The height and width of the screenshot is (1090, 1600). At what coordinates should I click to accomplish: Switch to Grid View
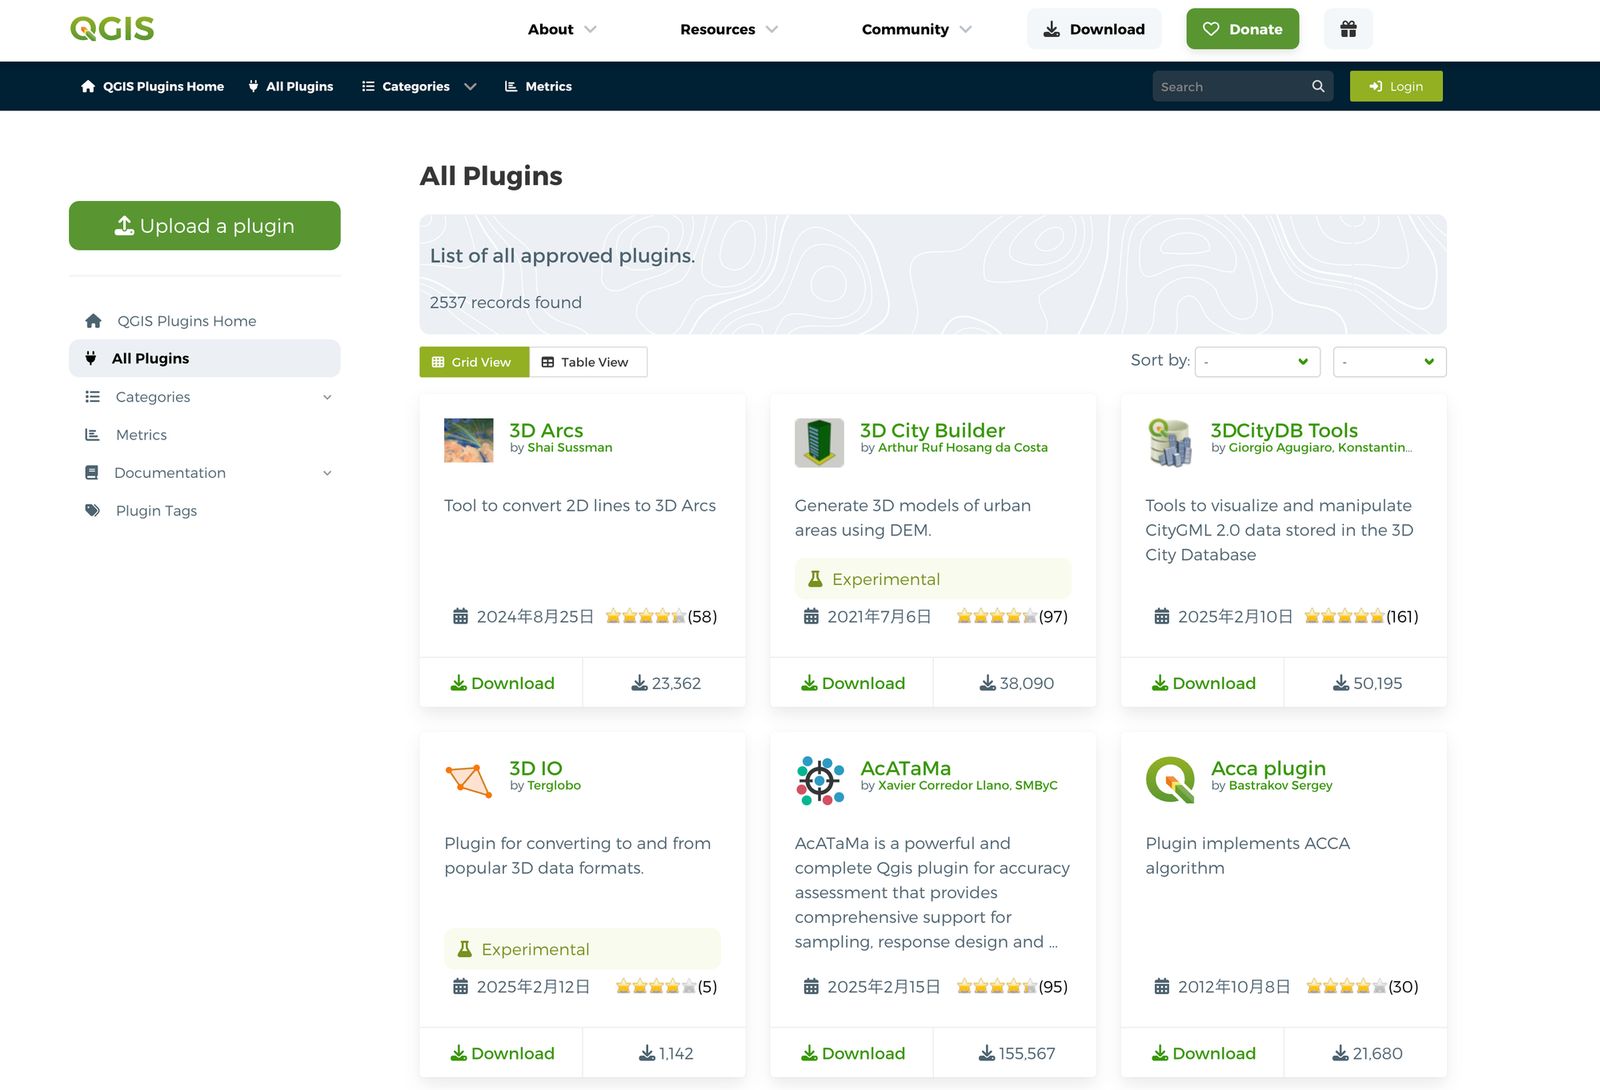tap(474, 362)
